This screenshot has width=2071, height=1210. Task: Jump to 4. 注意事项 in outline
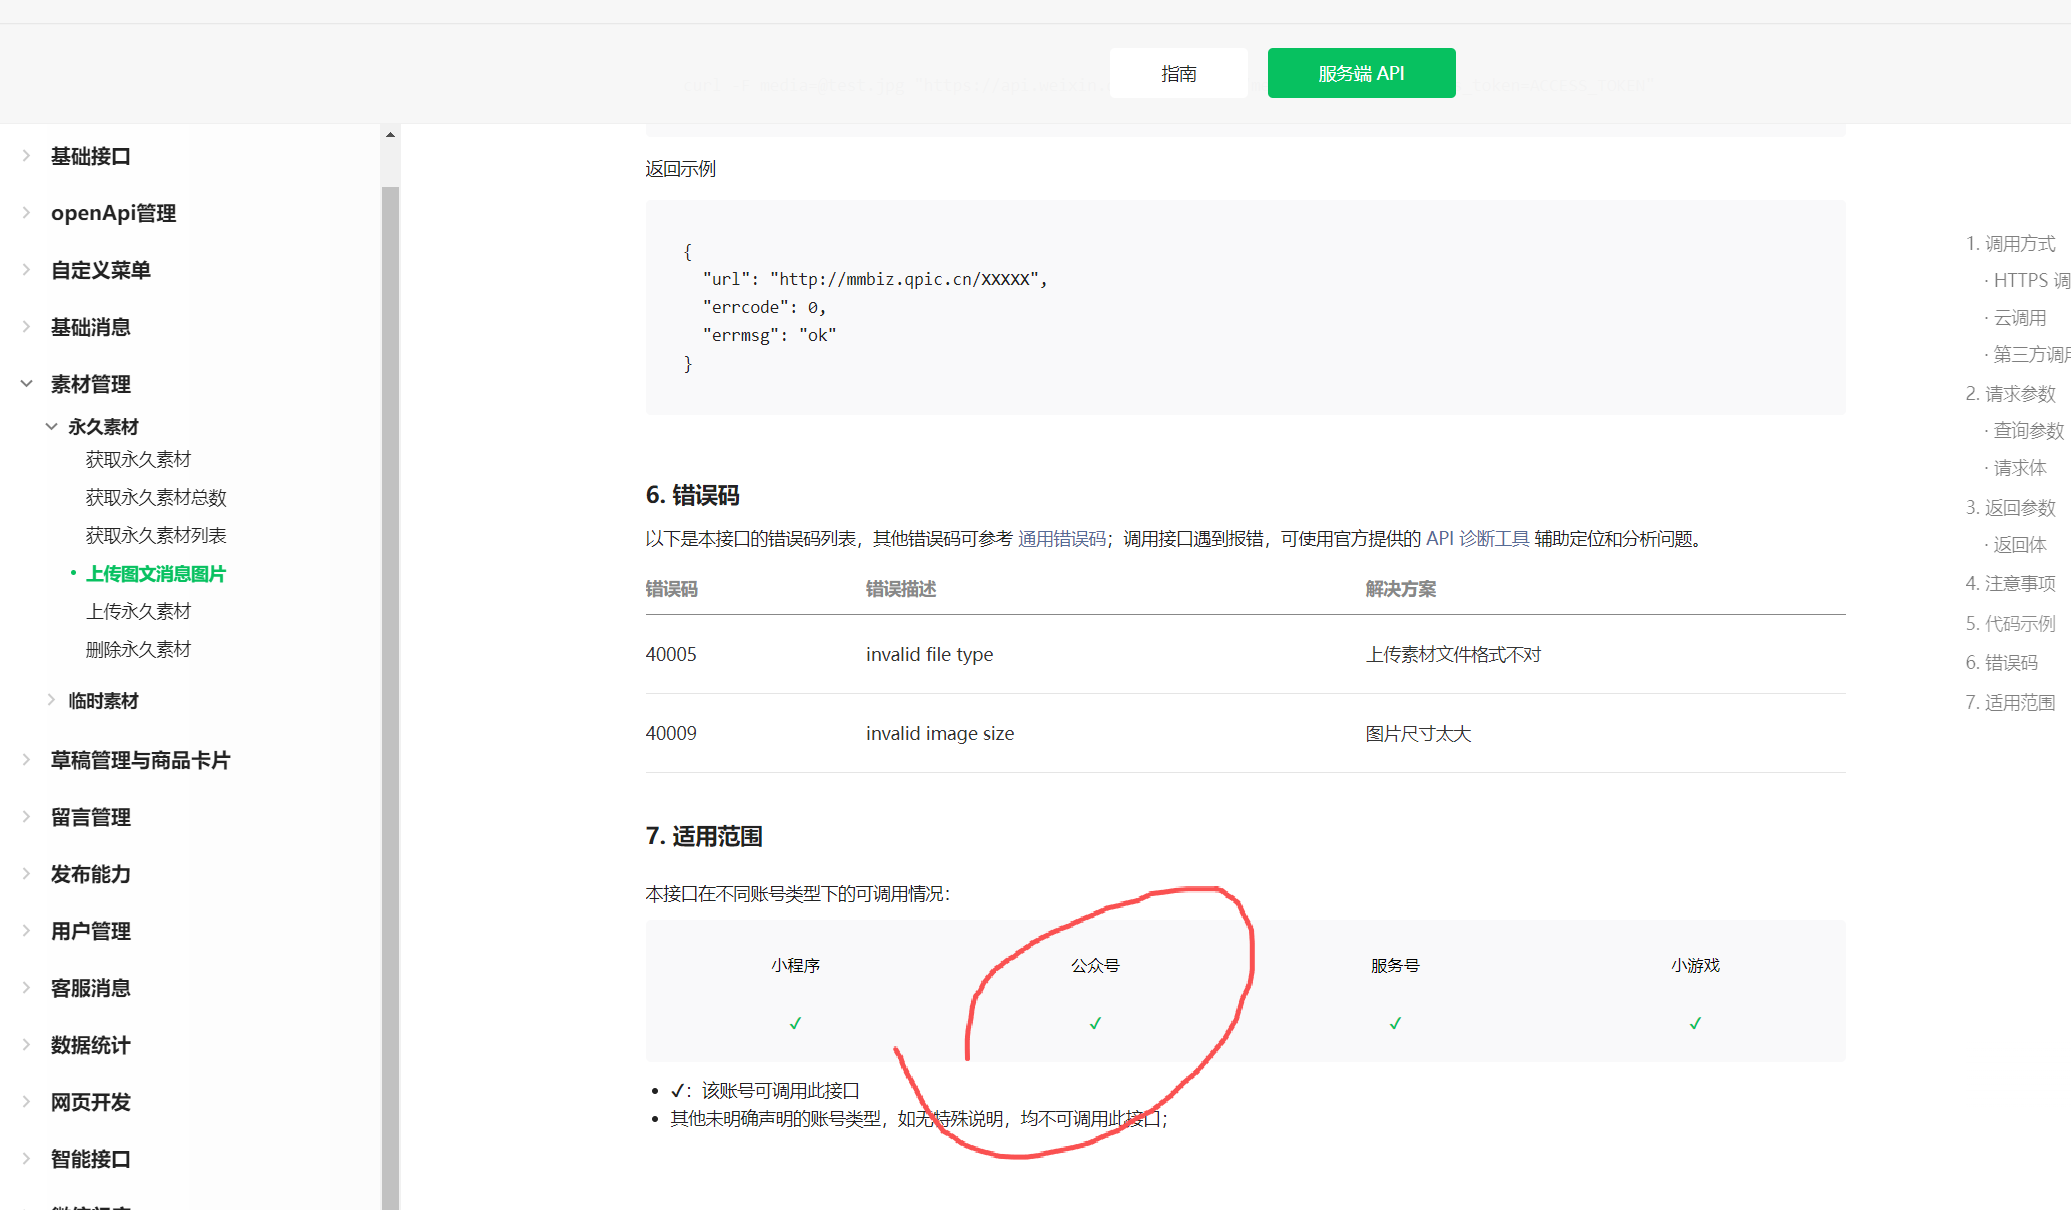click(2010, 584)
